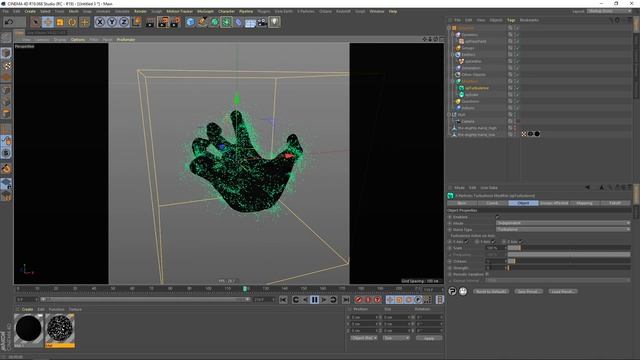Switch to the Groups Affected tab
640x360 pixels.
pos(554,203)
